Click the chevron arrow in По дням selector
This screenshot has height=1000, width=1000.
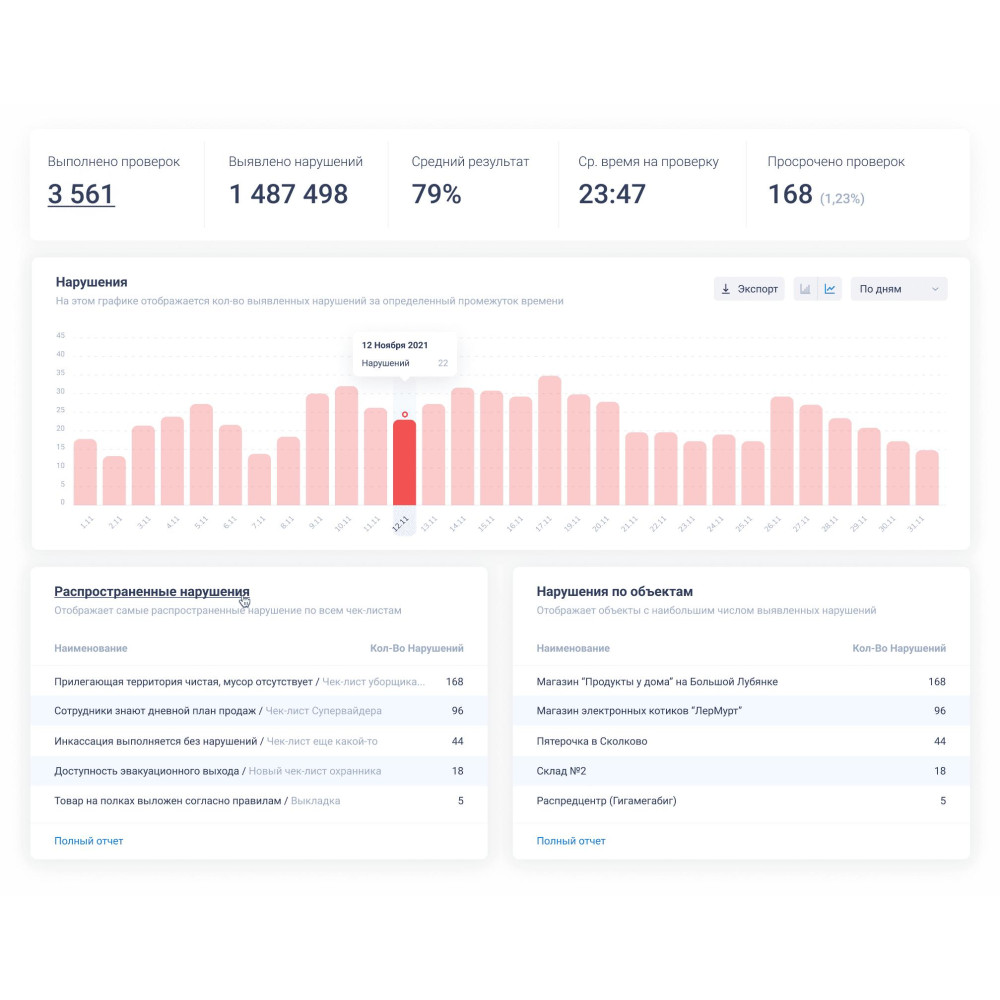[x=935, y=289]
